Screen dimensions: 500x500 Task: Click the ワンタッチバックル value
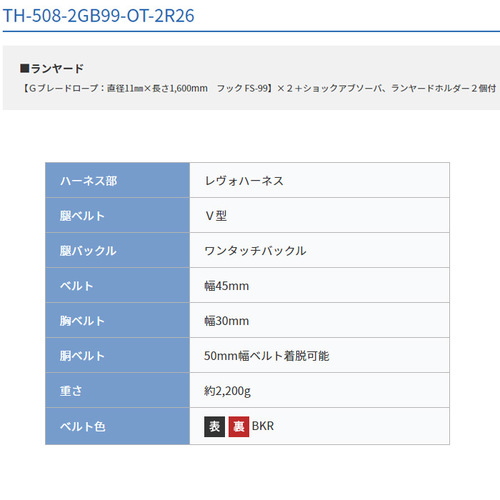(x=255, y=251)
